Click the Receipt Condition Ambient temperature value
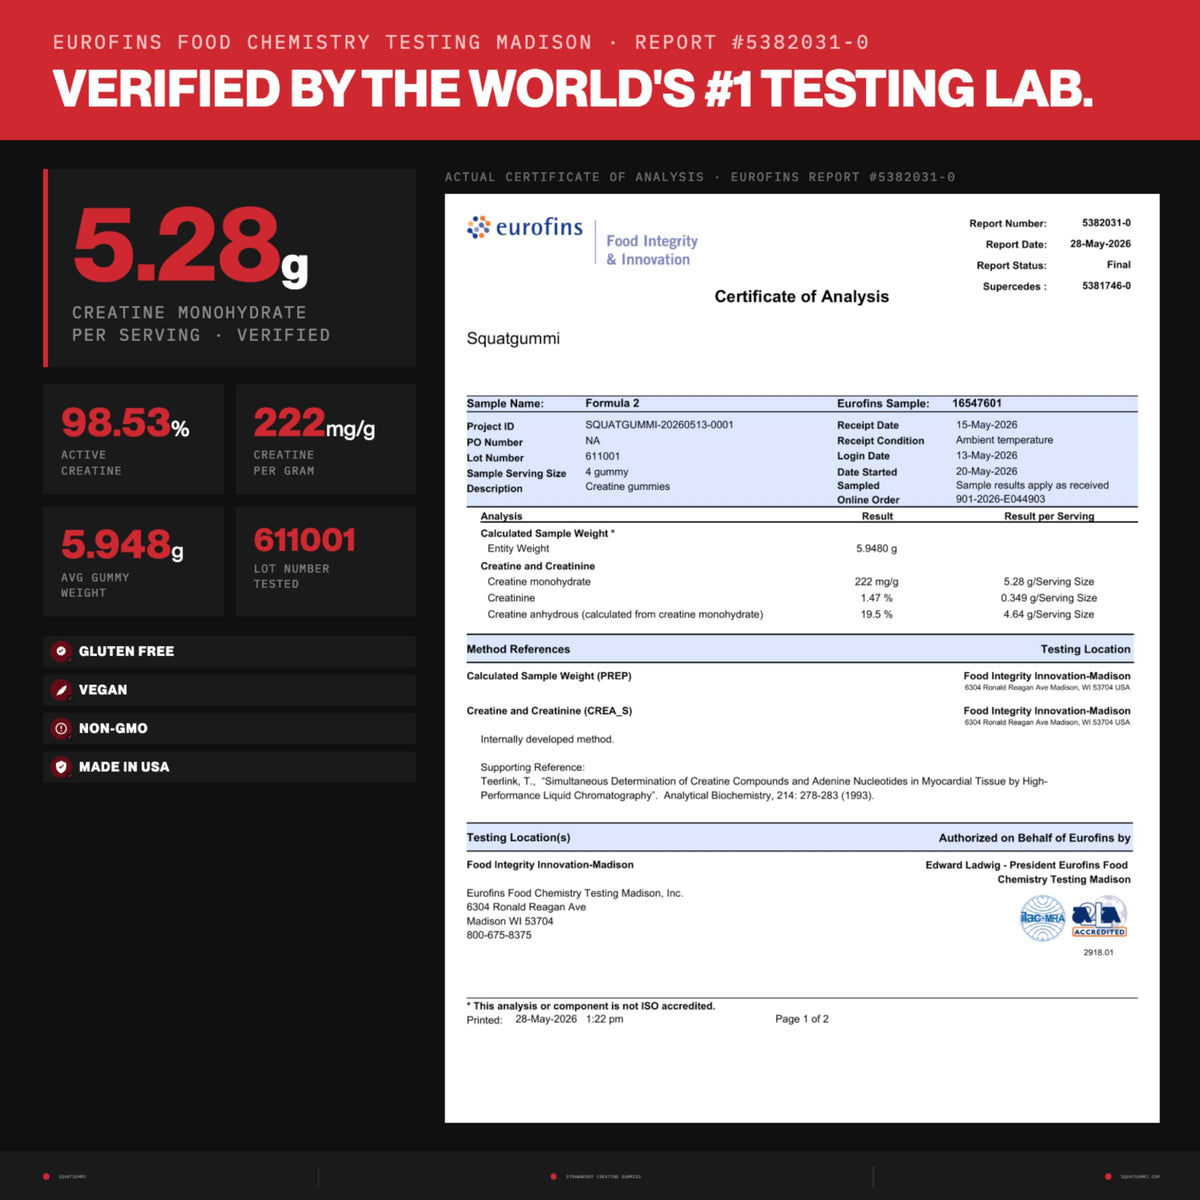 1004,440
